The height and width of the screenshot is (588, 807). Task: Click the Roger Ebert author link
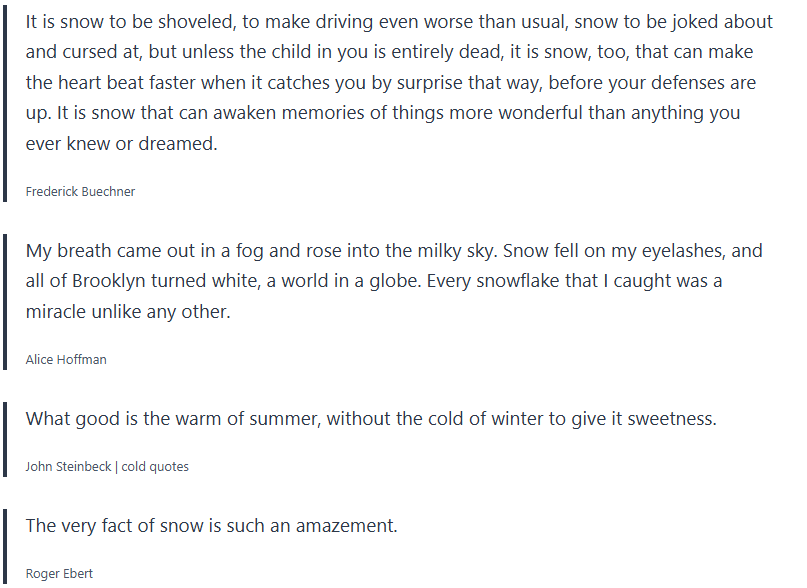[x=59, y=573]
